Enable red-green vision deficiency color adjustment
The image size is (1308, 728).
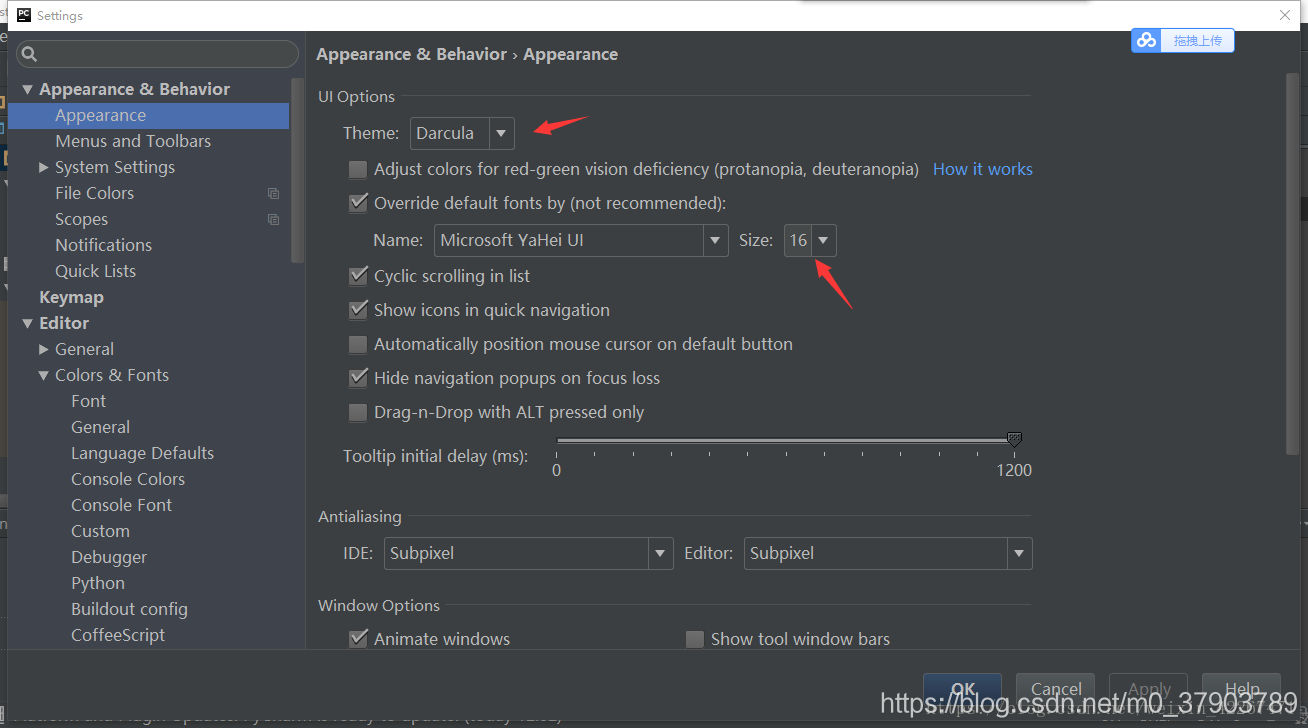coord(358,169)
